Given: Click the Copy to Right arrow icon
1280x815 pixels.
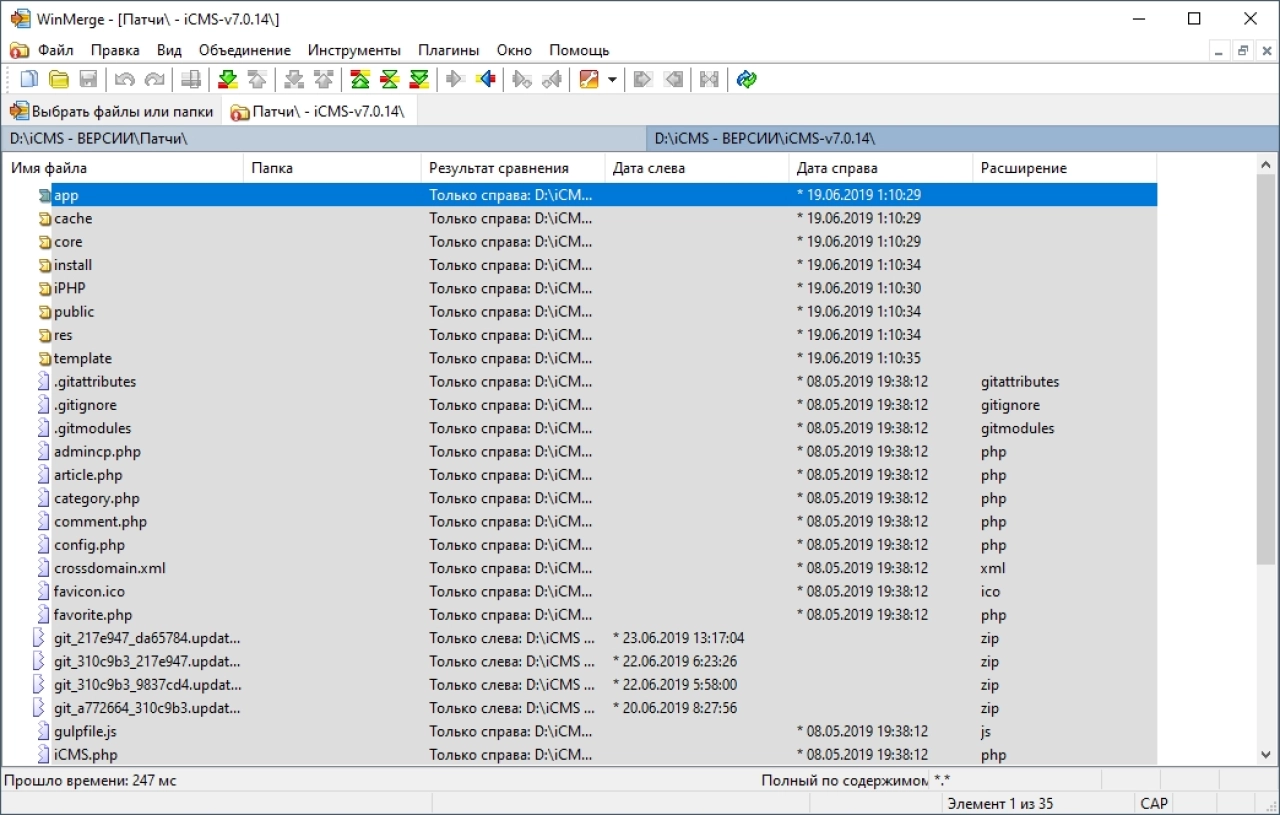Looking at the screenshot, I should pos(456,79).
